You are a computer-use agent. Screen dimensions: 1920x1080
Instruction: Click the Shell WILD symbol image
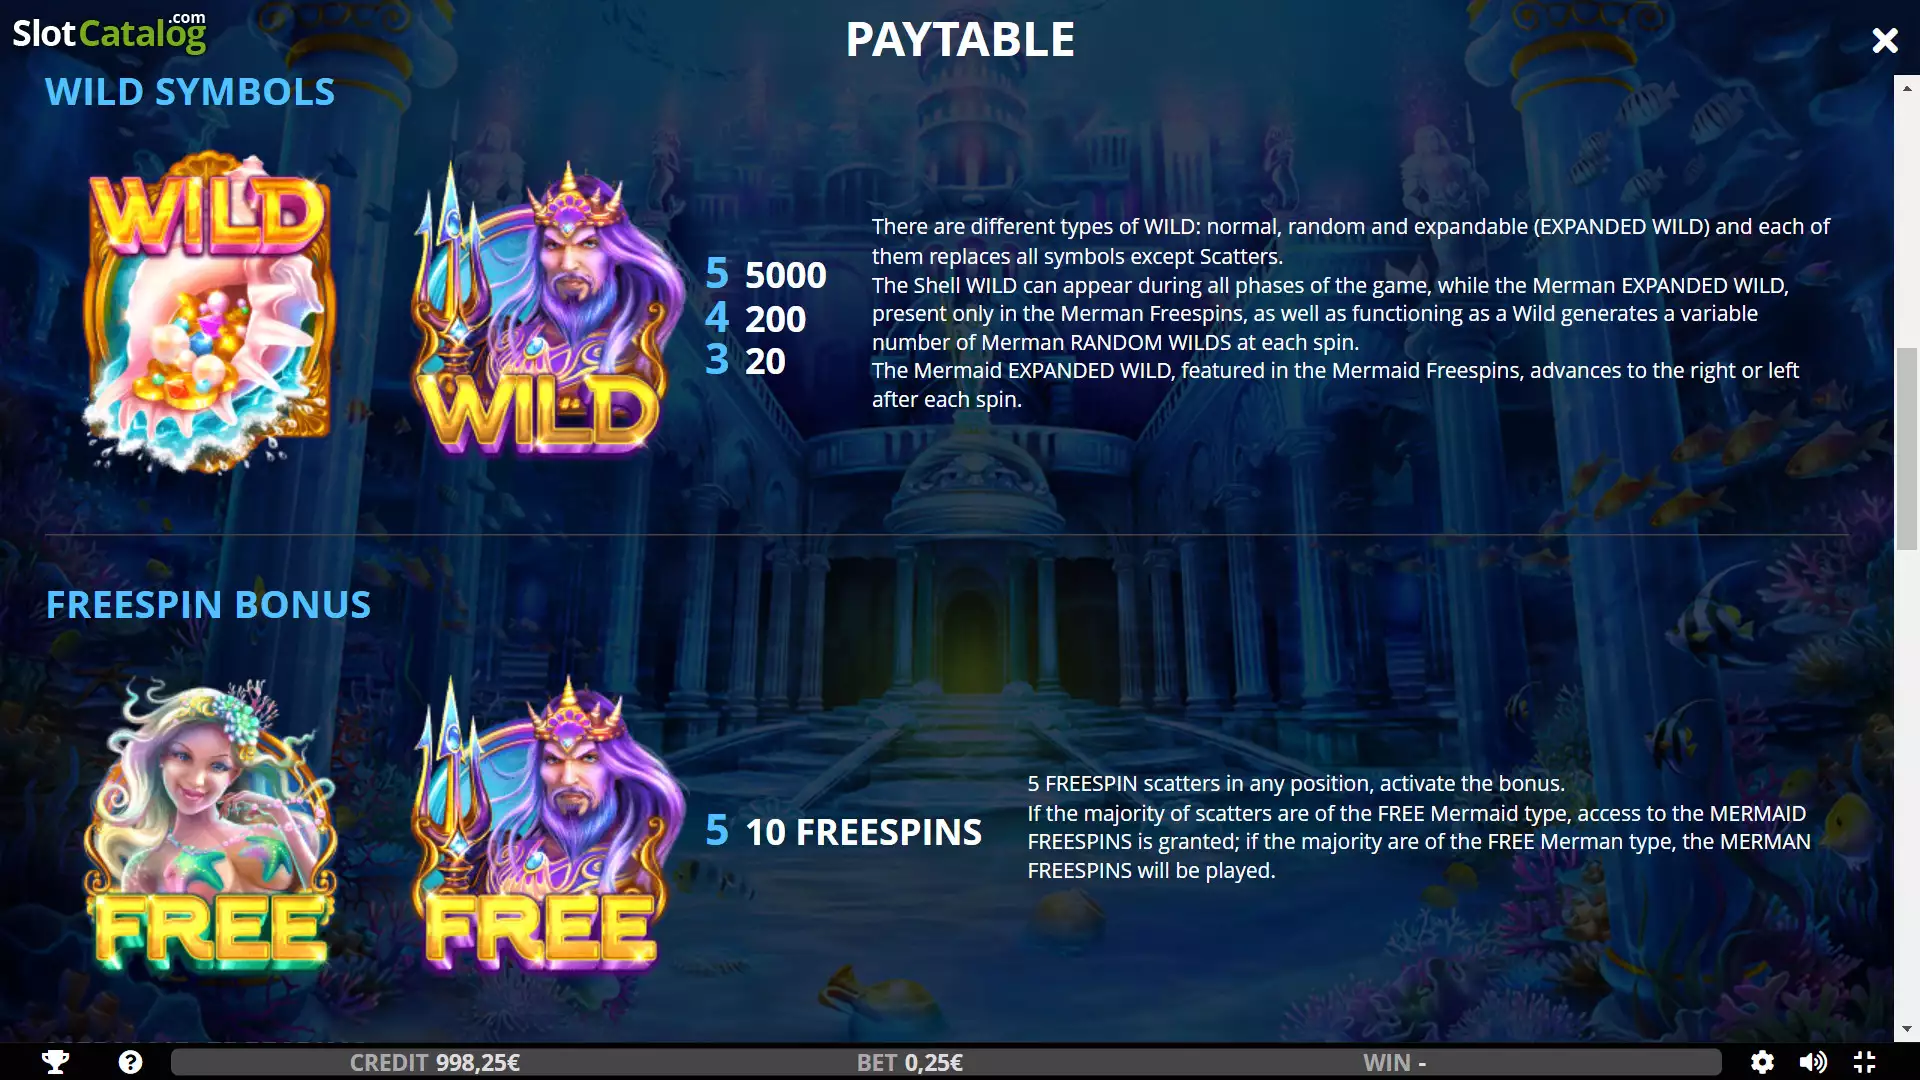tap(209, 310)
